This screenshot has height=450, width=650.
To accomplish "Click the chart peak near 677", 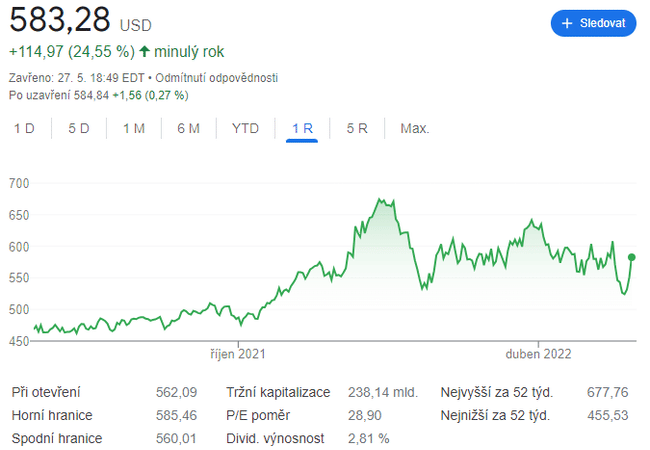I will pos(380,200).
